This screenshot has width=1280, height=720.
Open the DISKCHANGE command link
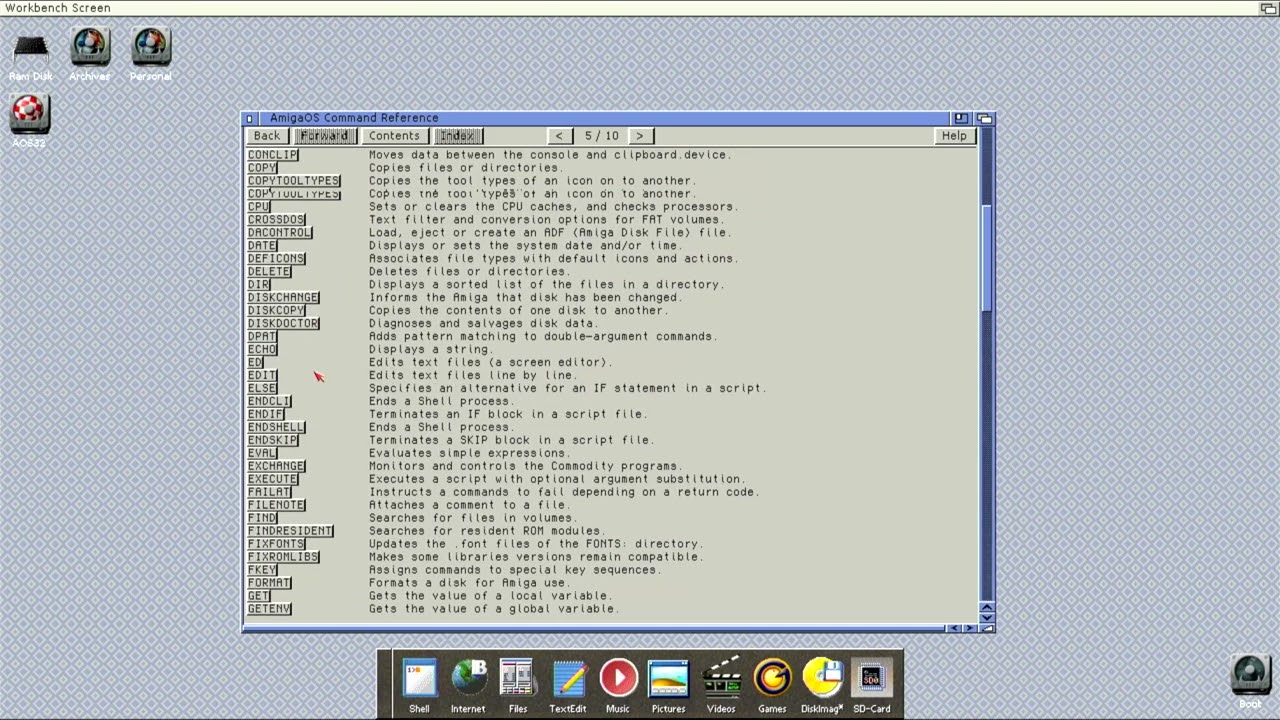pyautogui.click(x=283, y=298)
